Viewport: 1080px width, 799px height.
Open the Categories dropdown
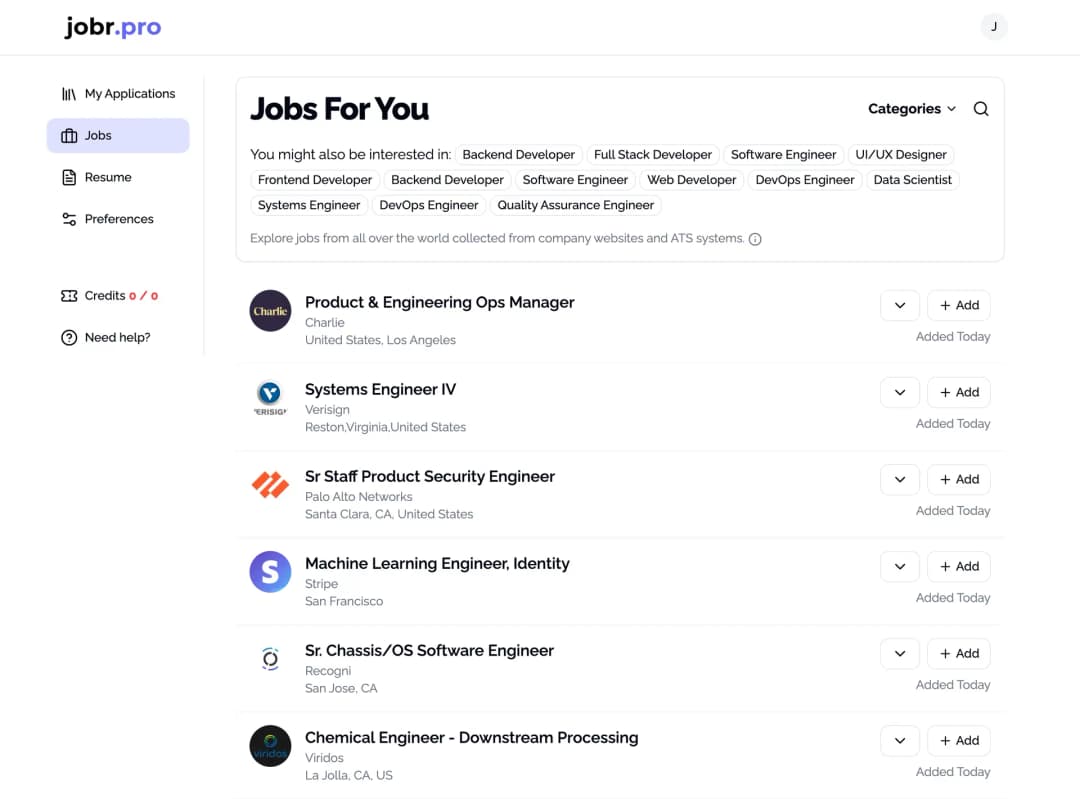[910, 108]
